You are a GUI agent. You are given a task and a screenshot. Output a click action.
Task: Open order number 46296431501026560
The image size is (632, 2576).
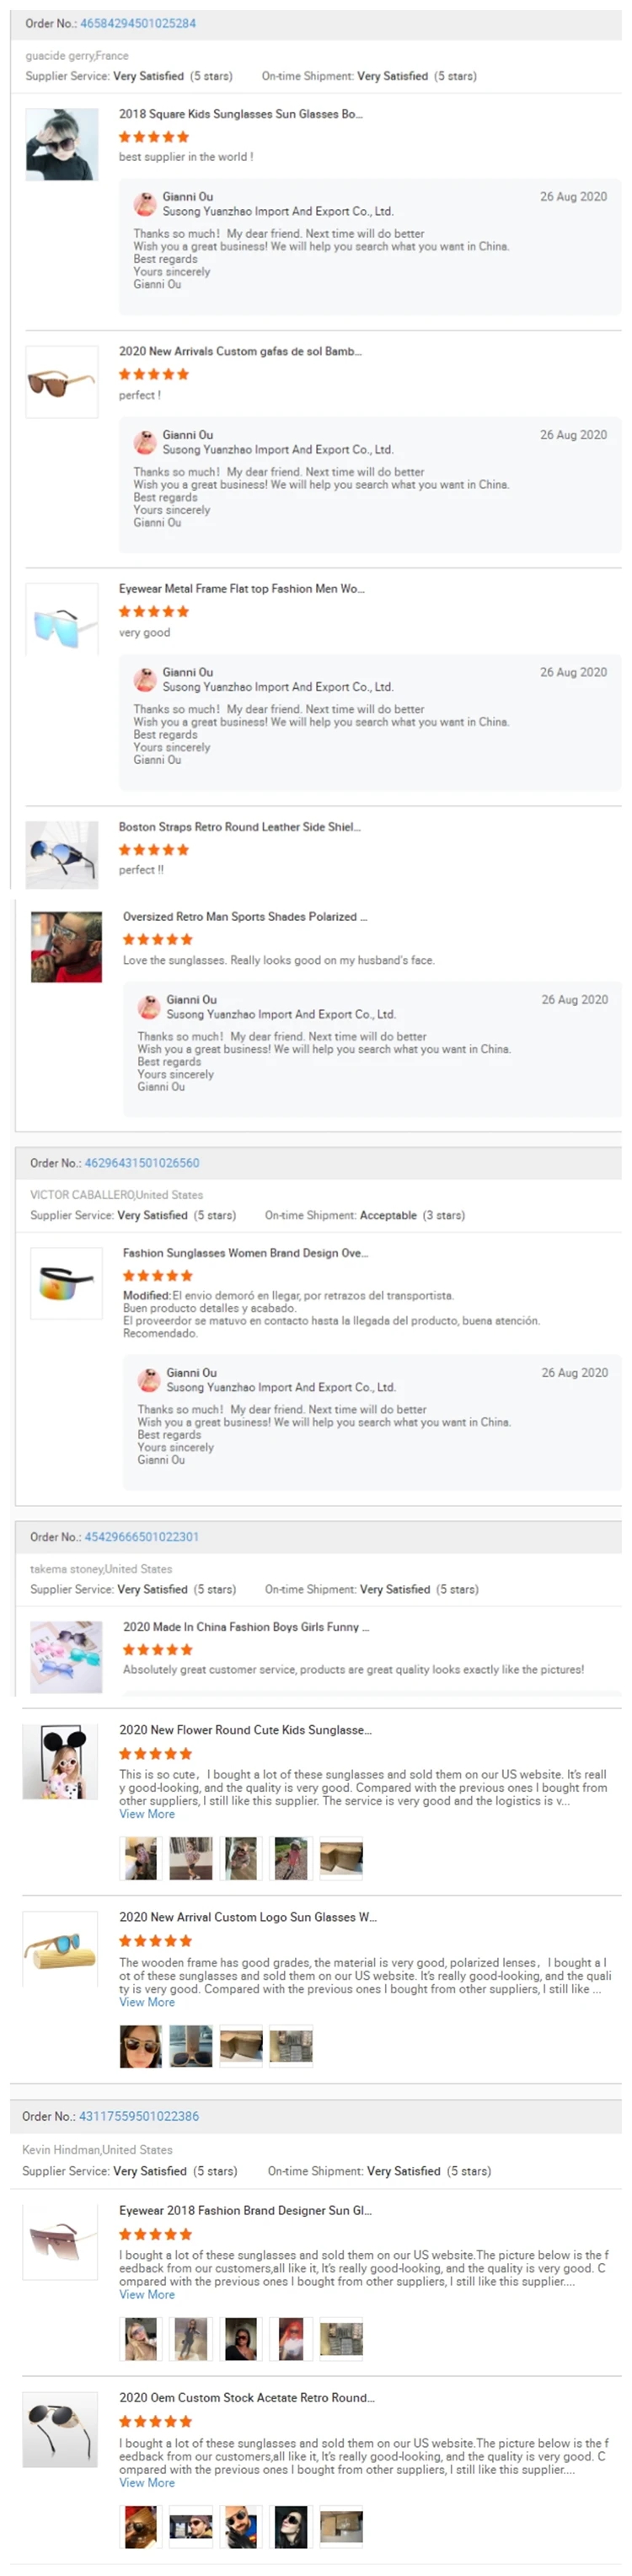(x=142, y=1163)
